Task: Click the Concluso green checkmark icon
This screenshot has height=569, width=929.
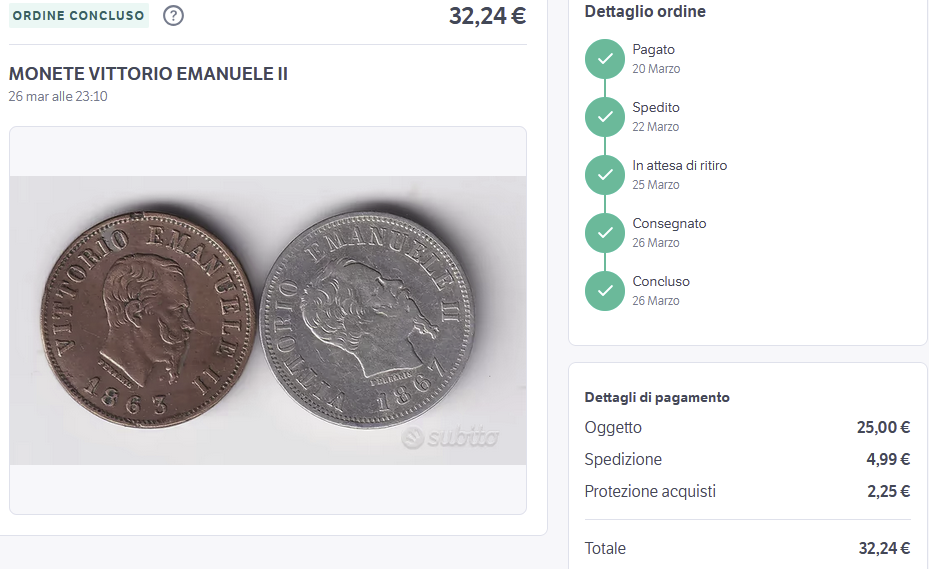Action: [605, 291]
